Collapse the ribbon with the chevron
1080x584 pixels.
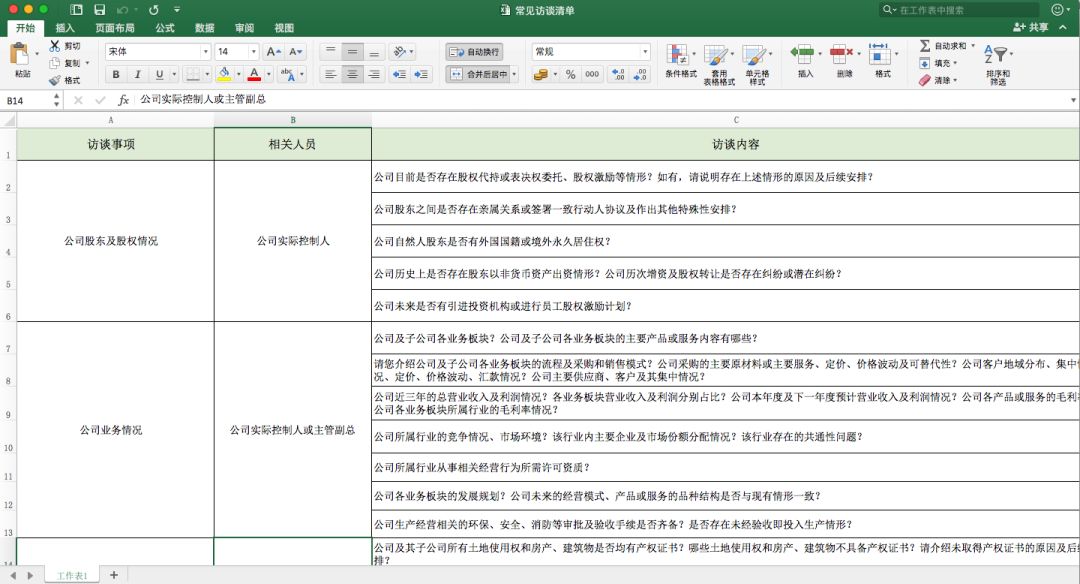(1063, 28)
